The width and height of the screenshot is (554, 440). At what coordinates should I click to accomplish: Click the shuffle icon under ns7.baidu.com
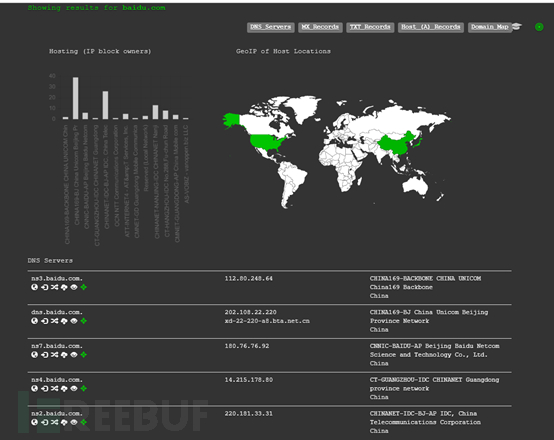tap(54, 354)
